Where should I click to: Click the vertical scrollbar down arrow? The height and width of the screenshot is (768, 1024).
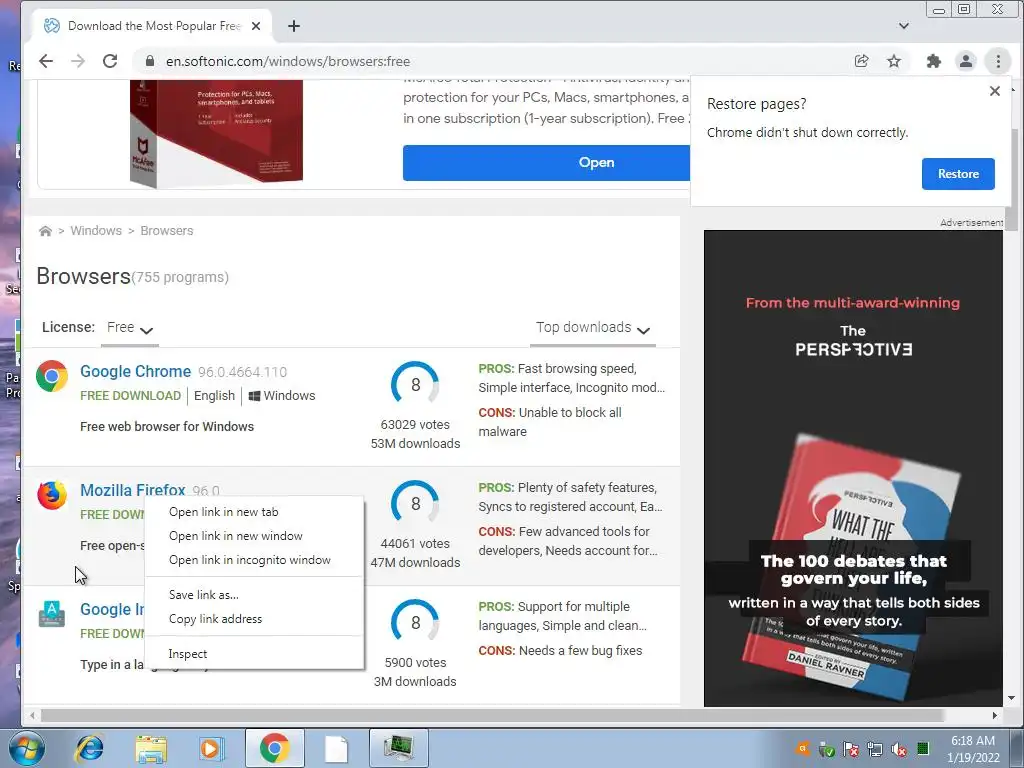1011,698
